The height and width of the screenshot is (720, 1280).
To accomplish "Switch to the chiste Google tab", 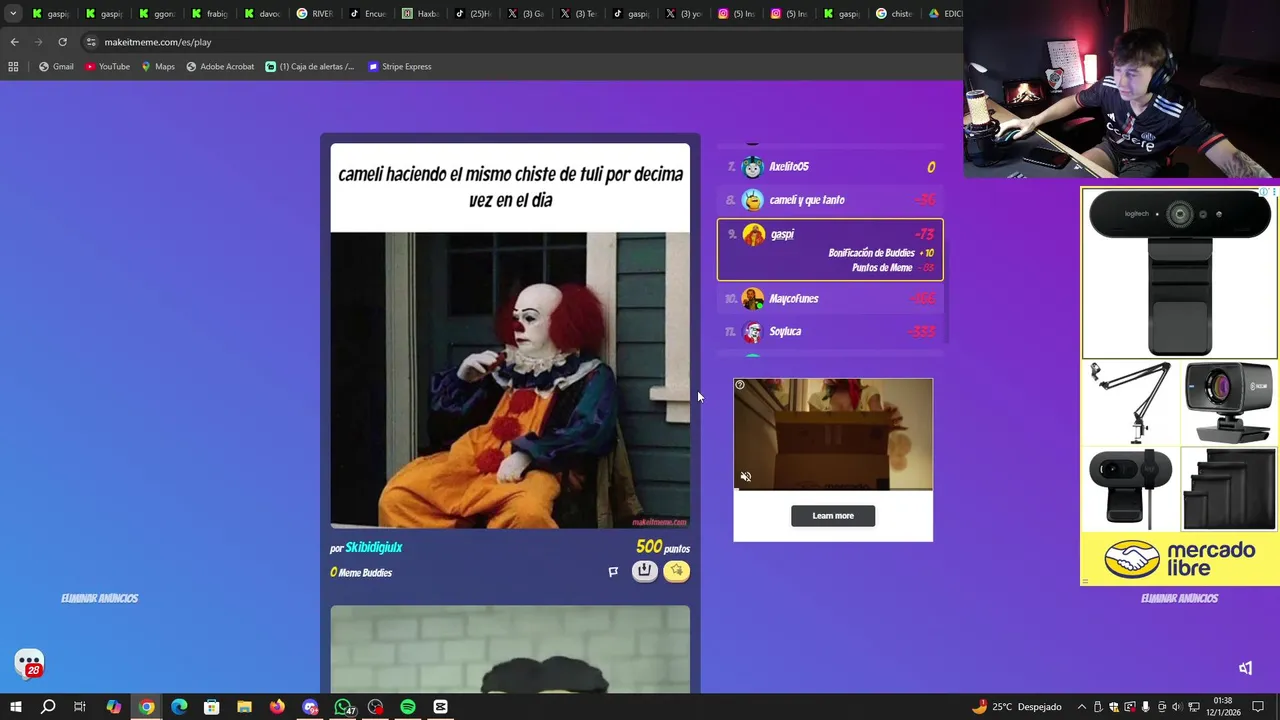I will 894,14.
